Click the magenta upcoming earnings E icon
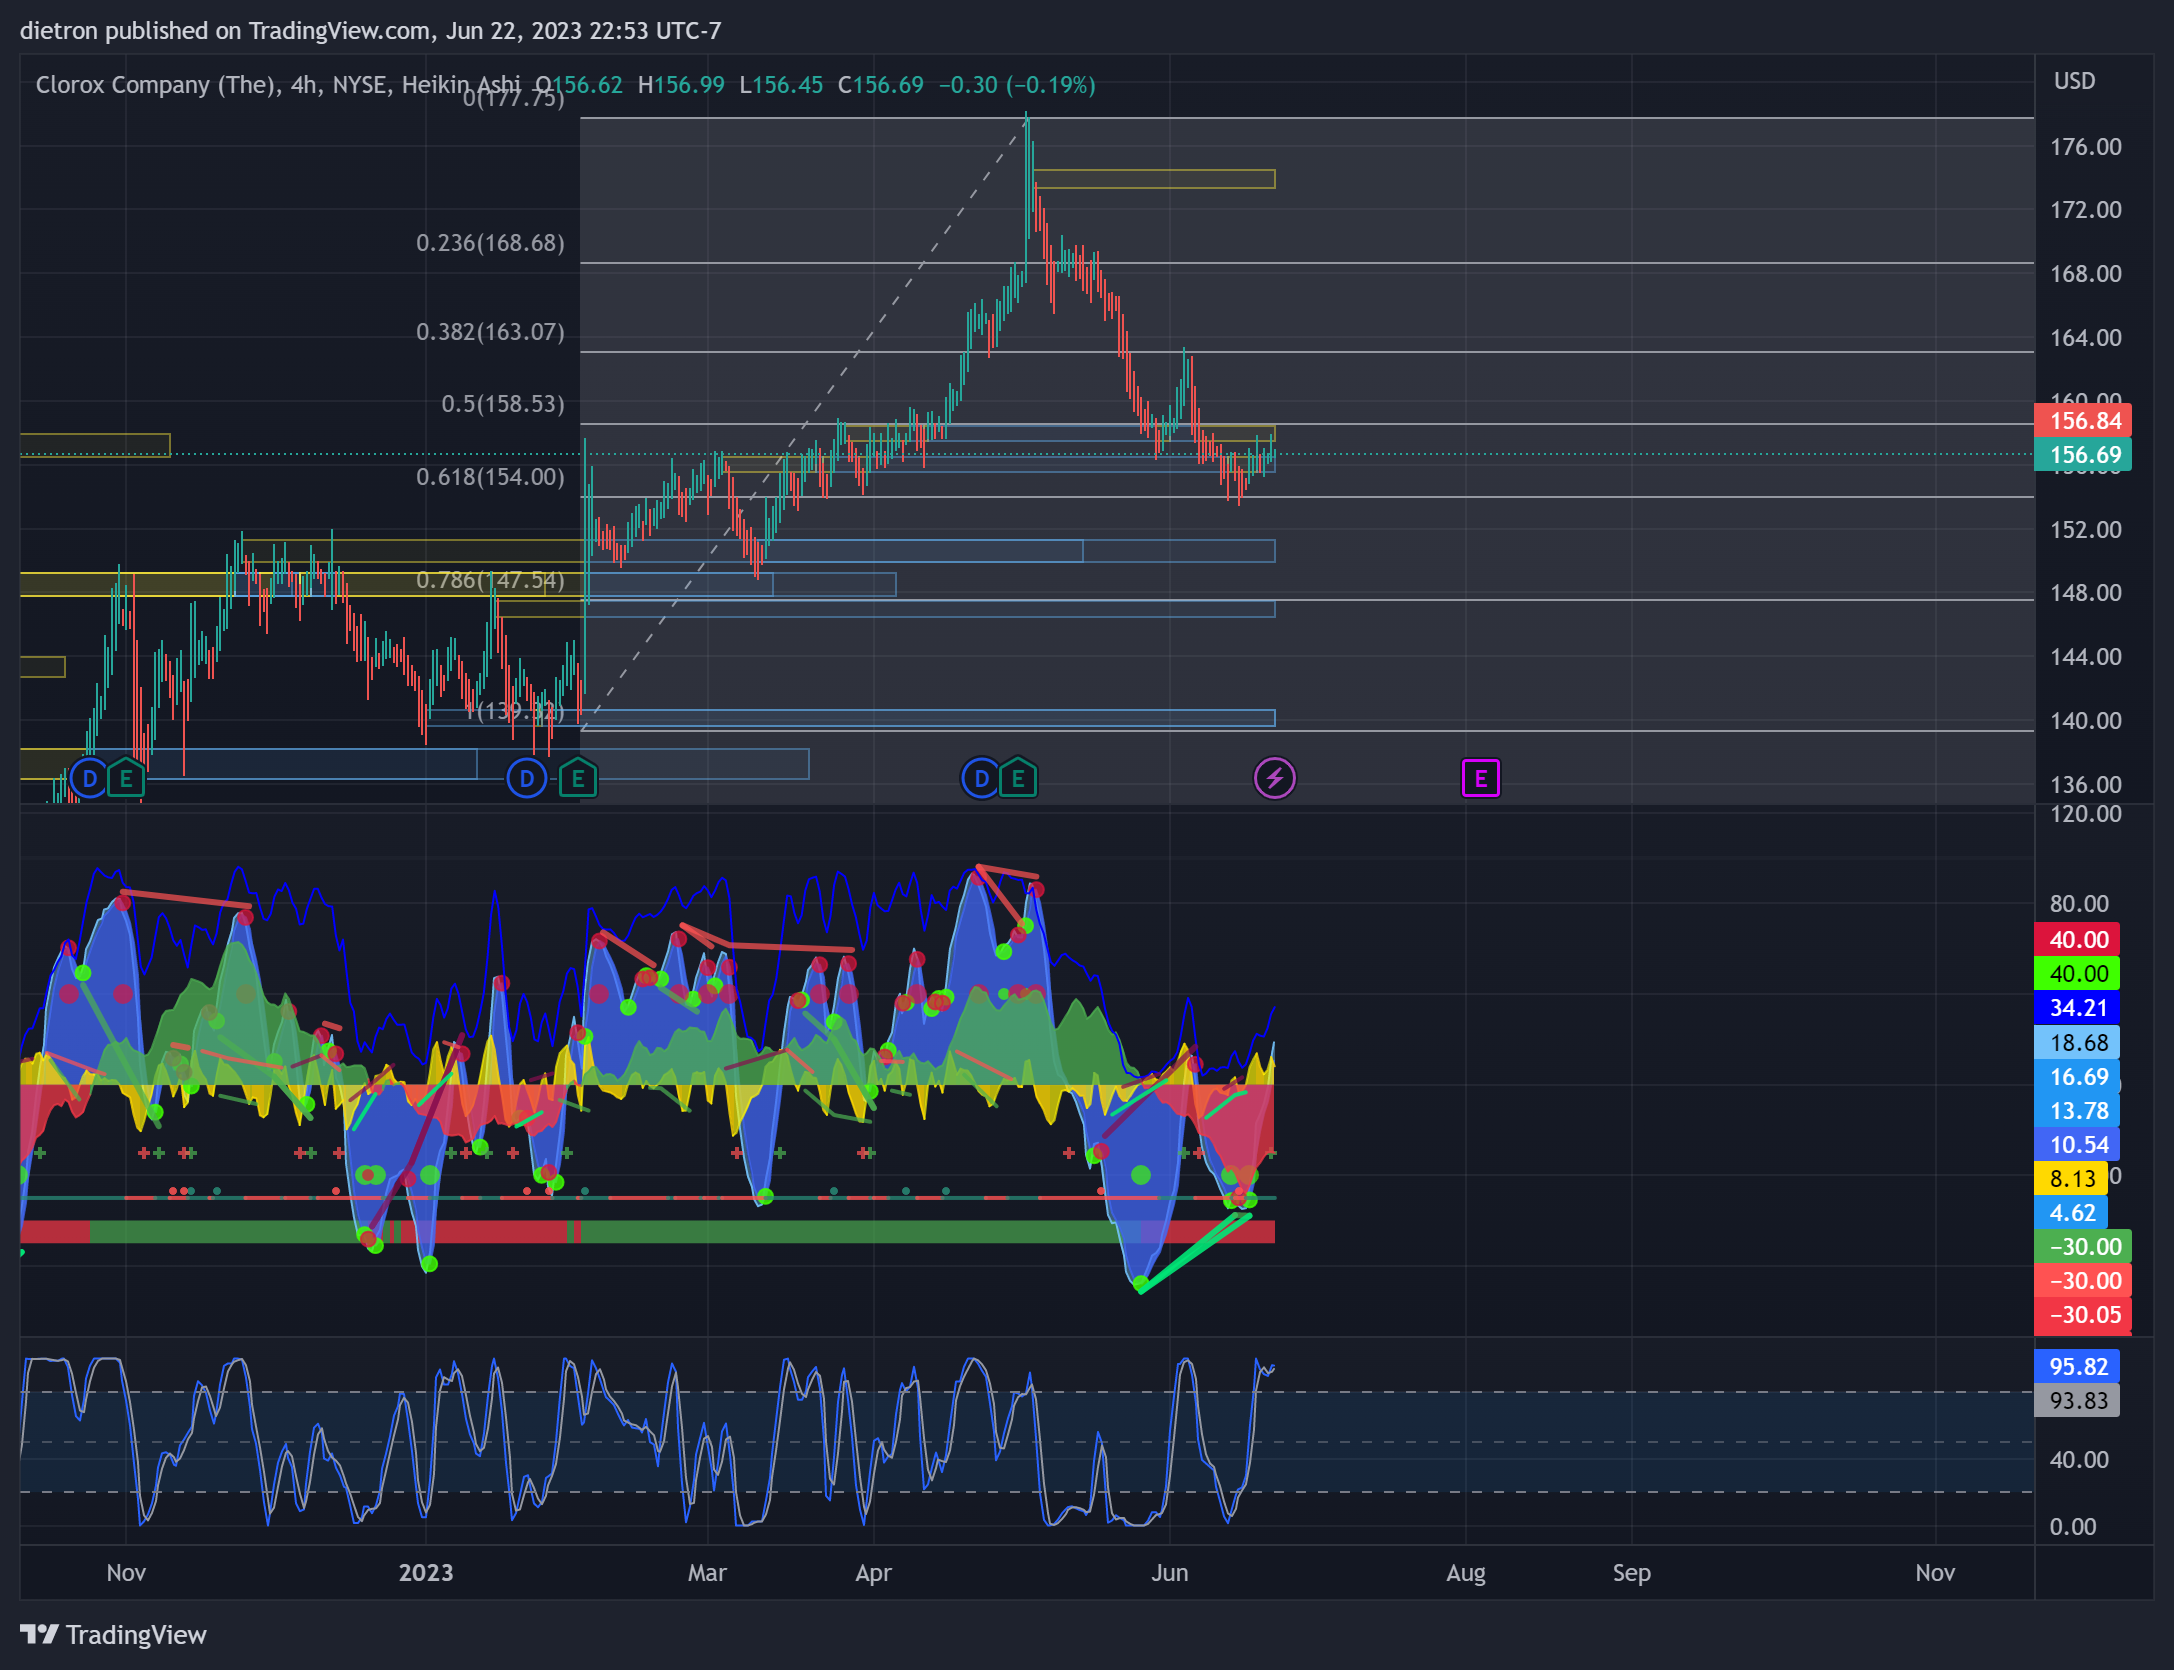The width and height of the screenshot is (2174, 1670). pos(1481,778)
